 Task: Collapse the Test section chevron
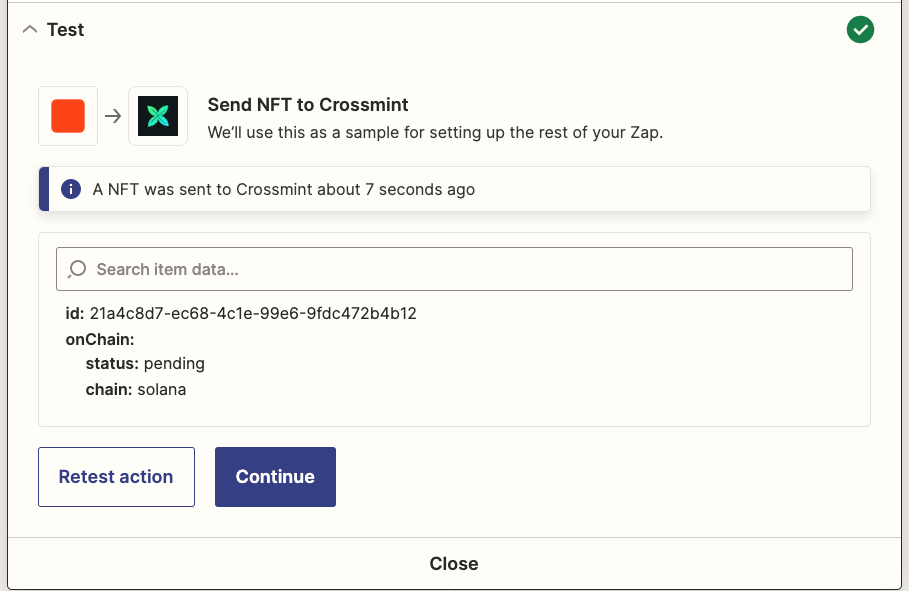coord(30,30)
